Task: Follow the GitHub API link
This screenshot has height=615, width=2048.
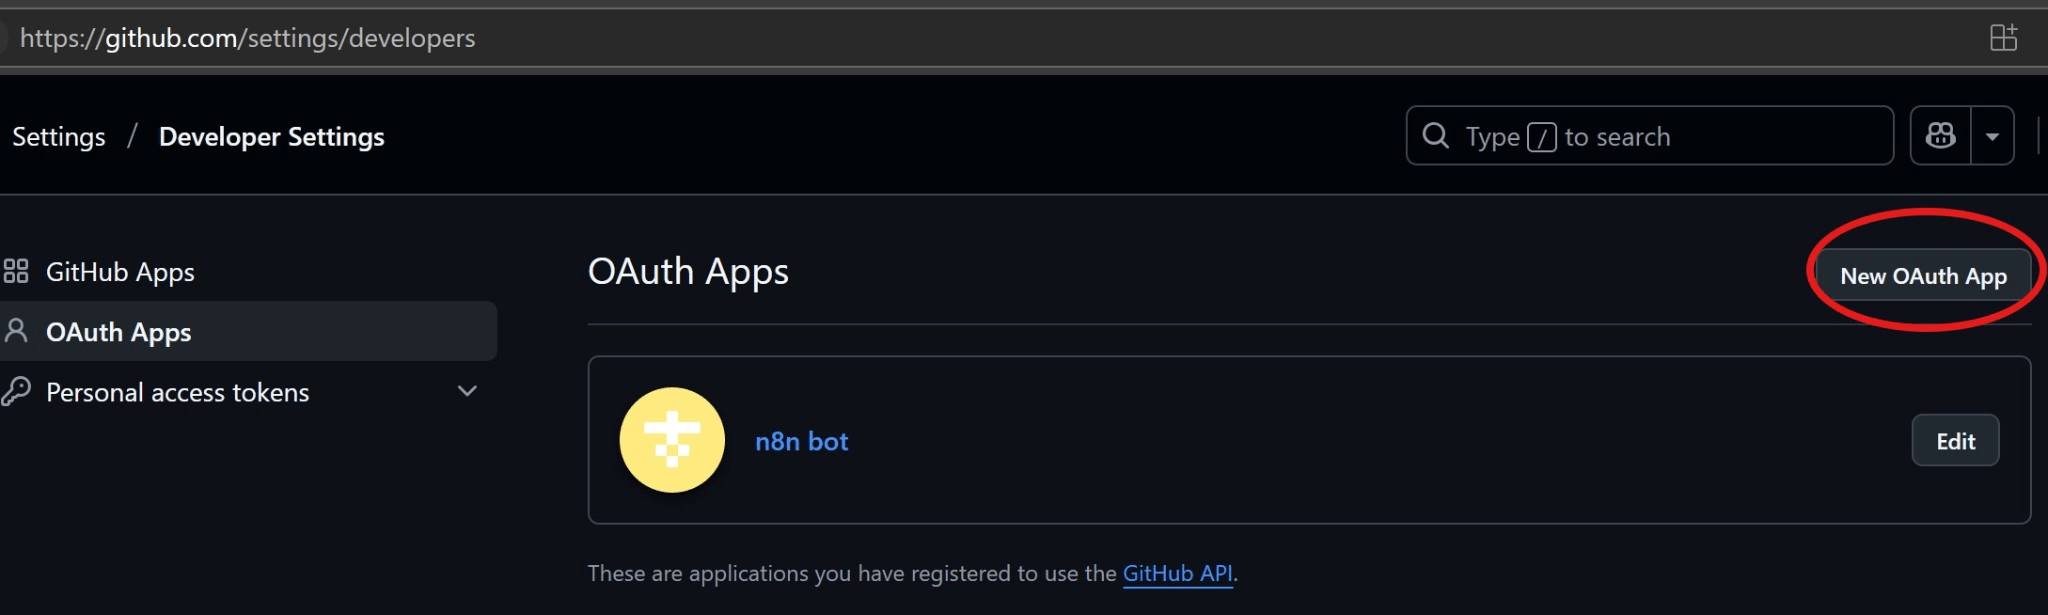Action: pos(1177,573)
